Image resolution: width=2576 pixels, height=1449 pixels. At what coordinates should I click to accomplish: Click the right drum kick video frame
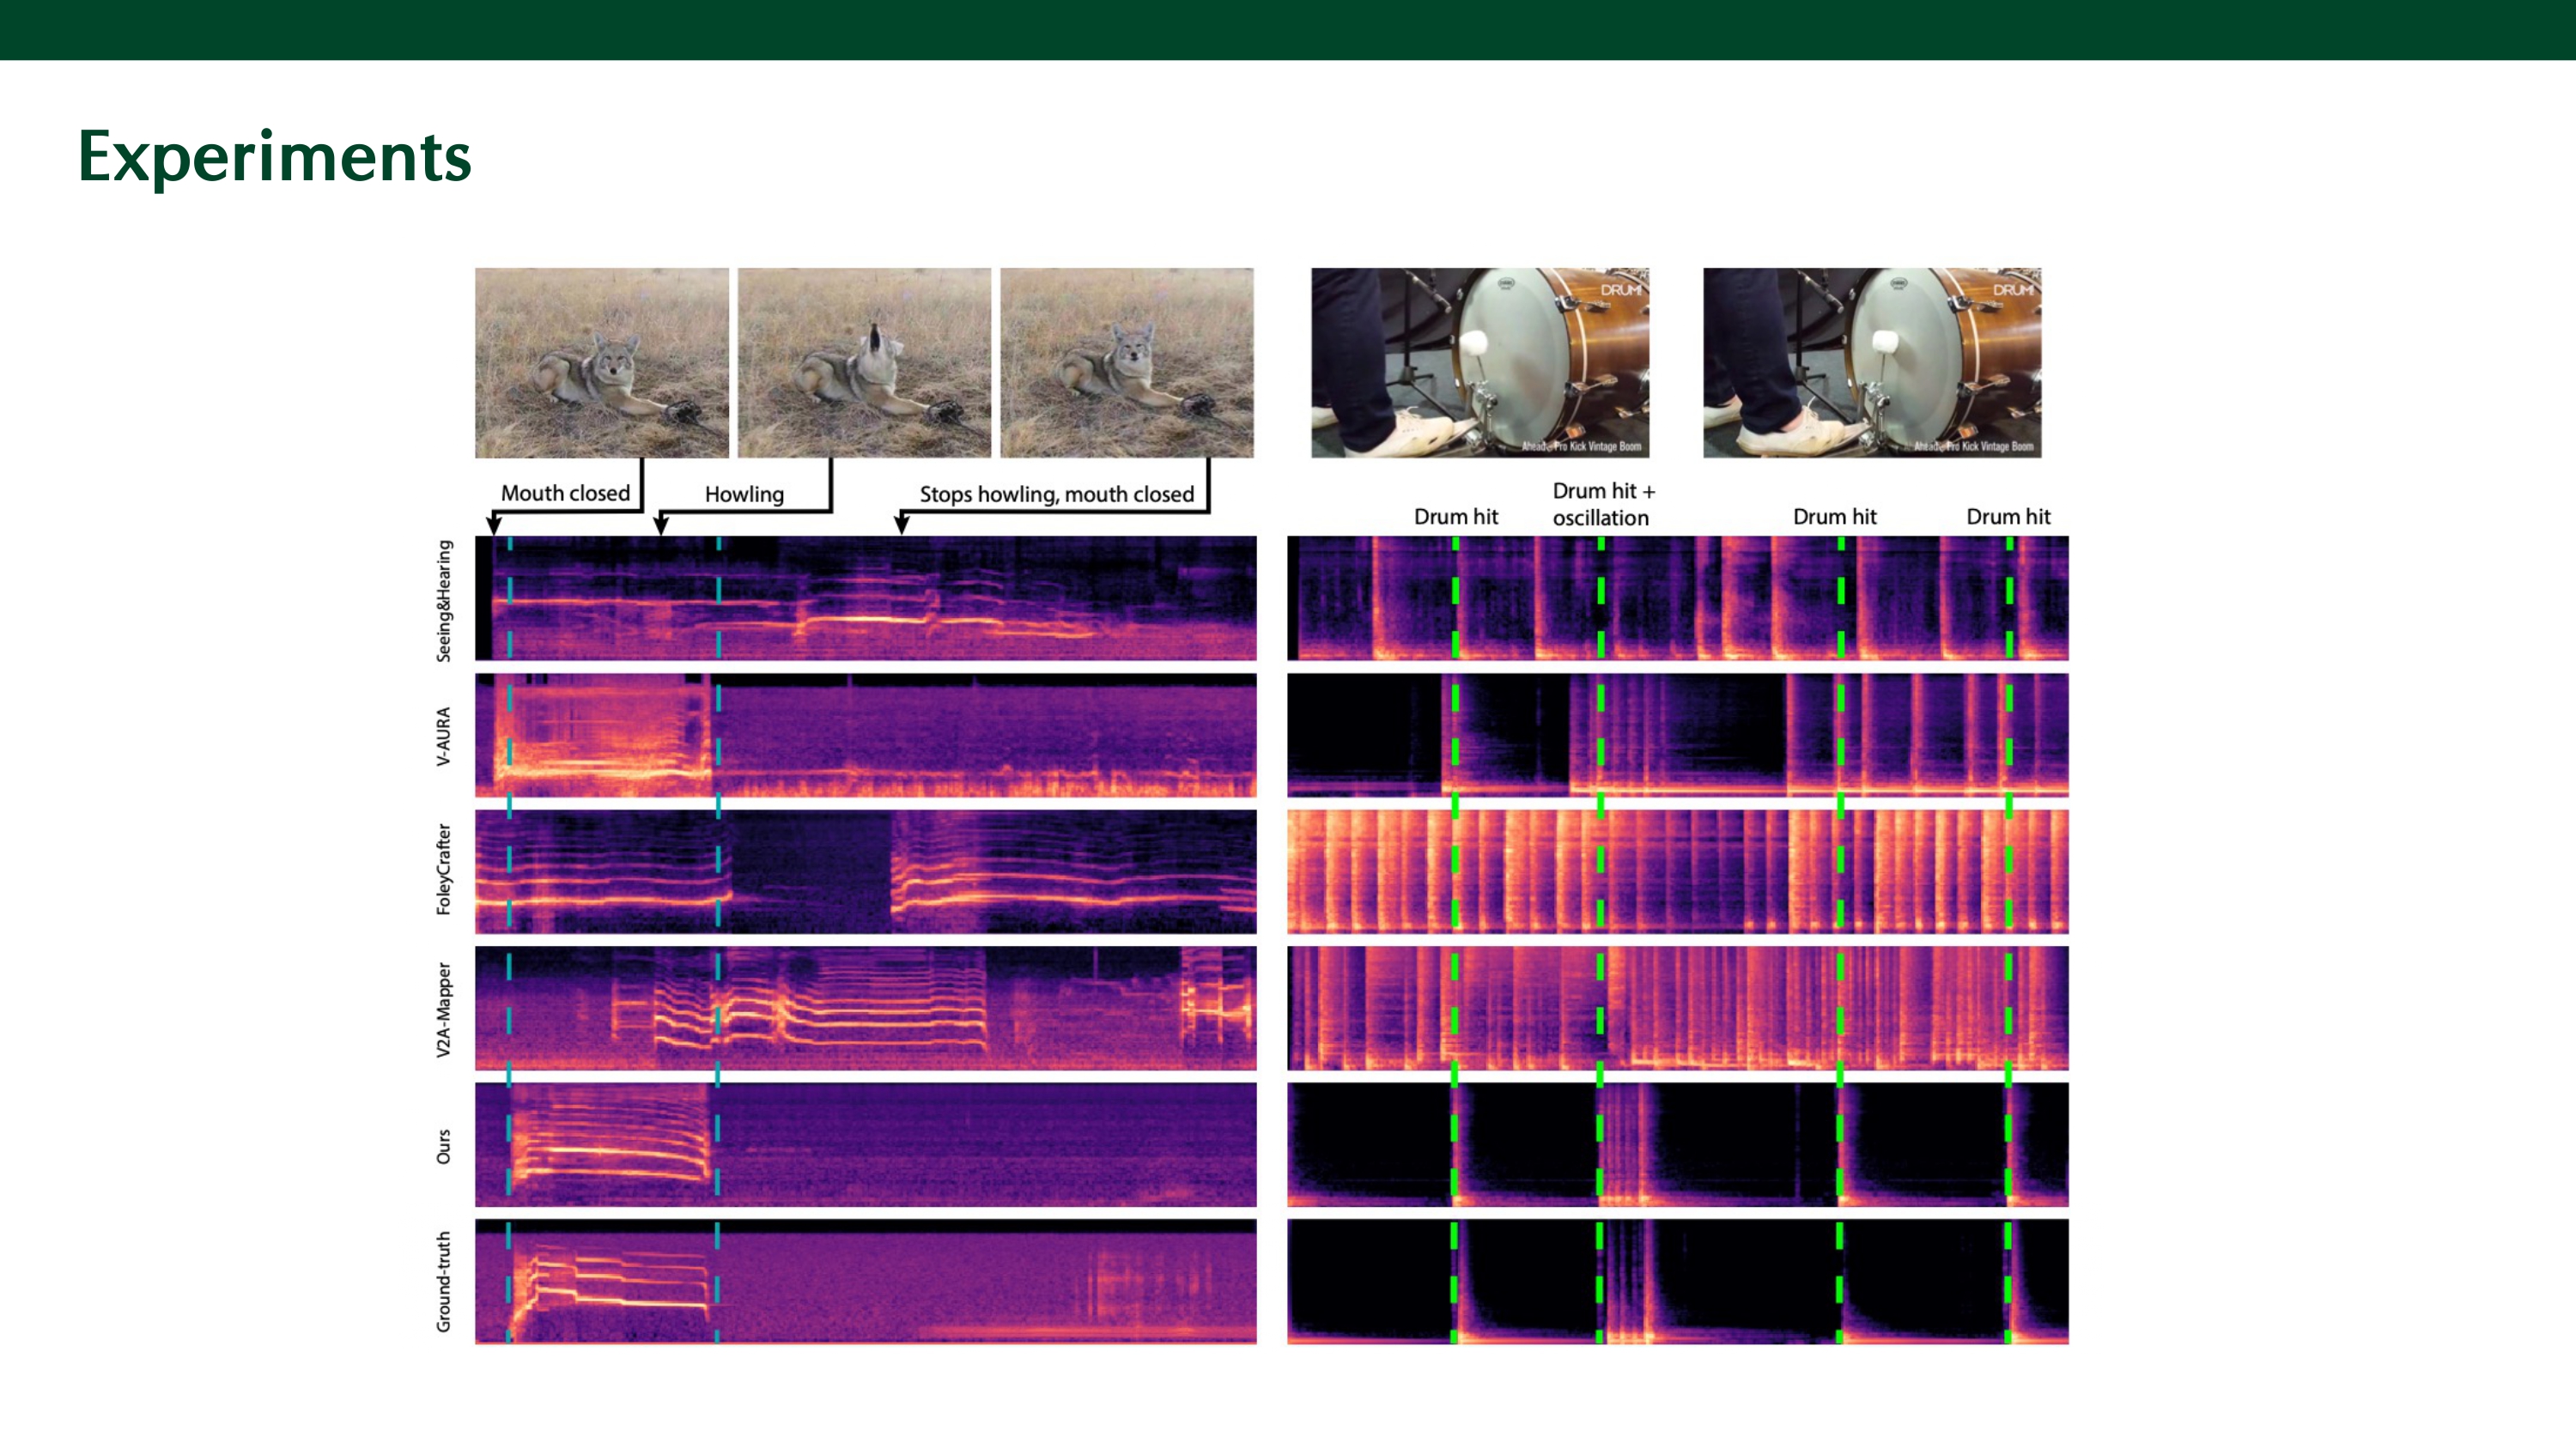1871,362
